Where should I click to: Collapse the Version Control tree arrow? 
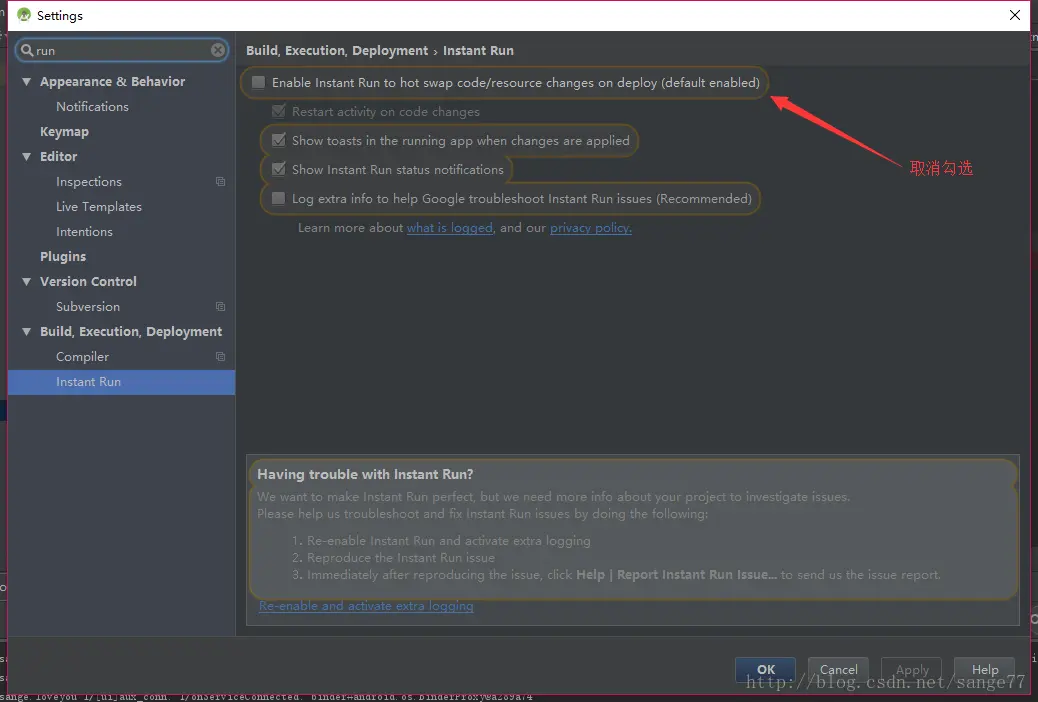[x=26, y=281]
